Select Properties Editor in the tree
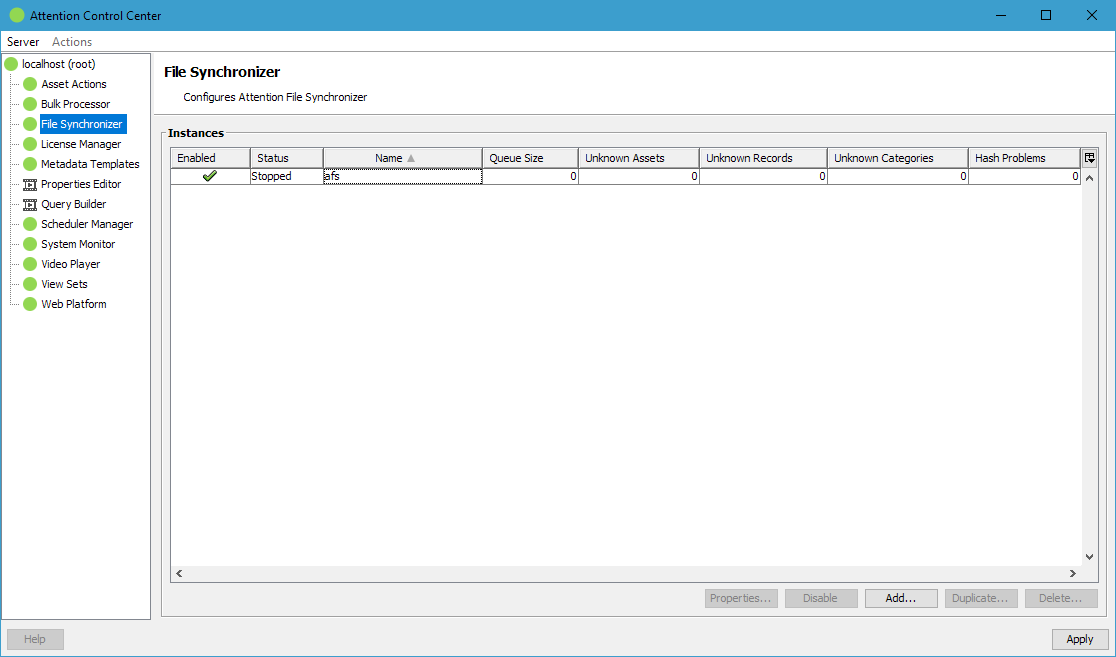Screen dimensions: 1116x657 (x=81, y=184)
